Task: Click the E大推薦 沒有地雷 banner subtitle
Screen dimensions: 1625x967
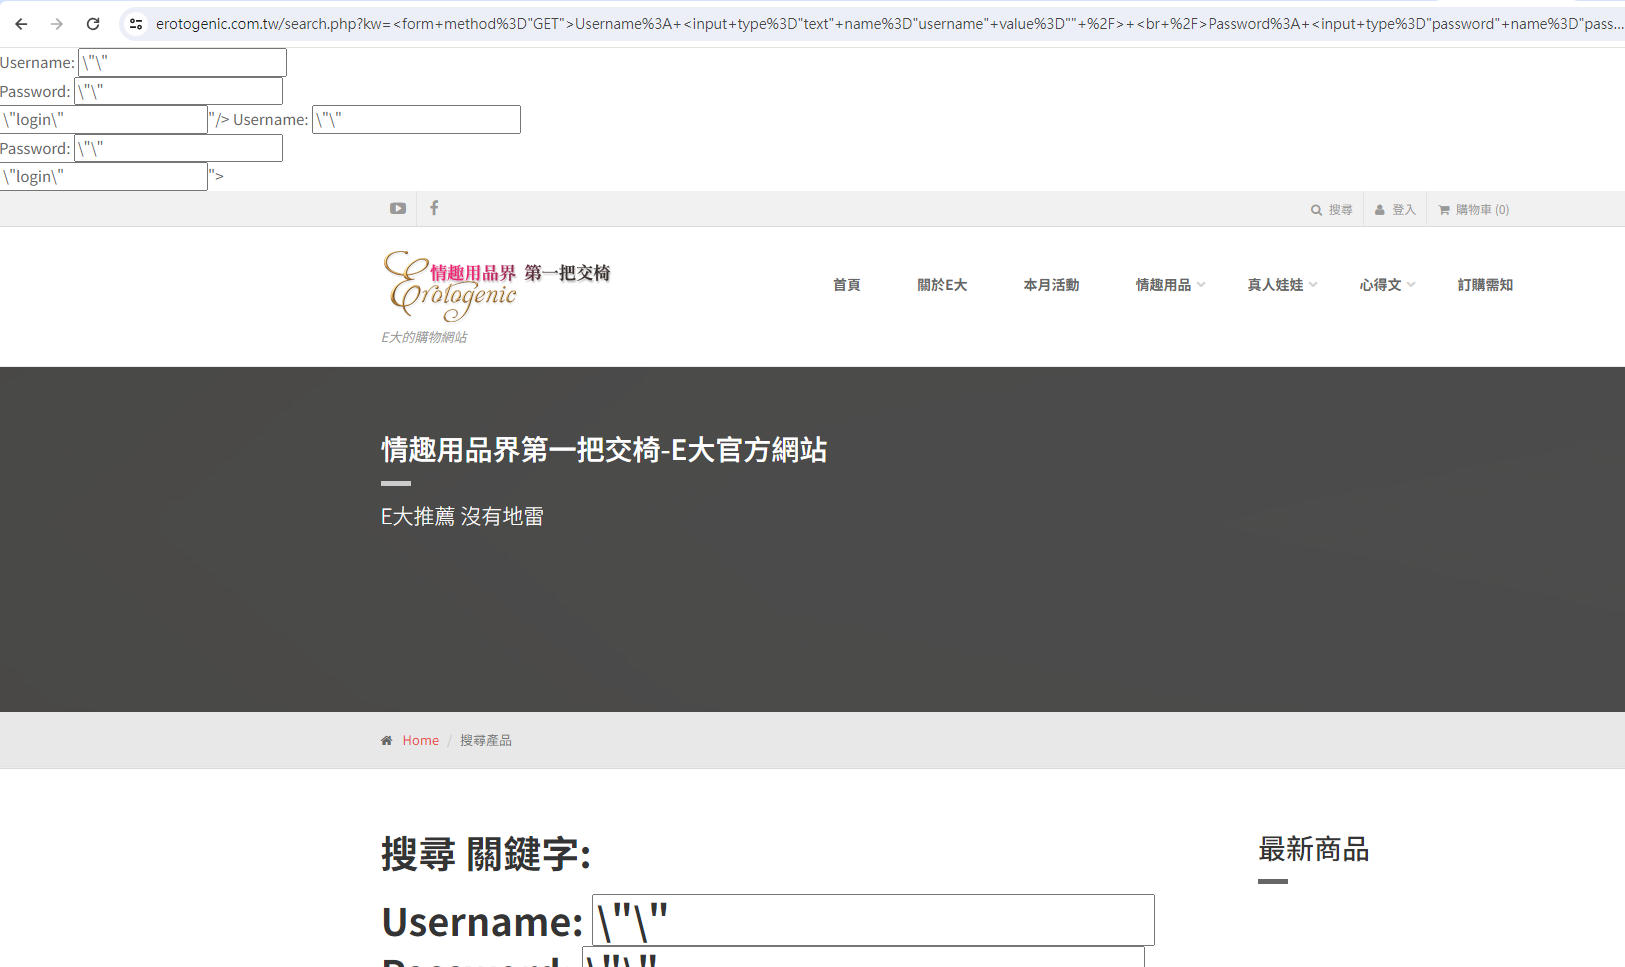Action: coord(462,517)
